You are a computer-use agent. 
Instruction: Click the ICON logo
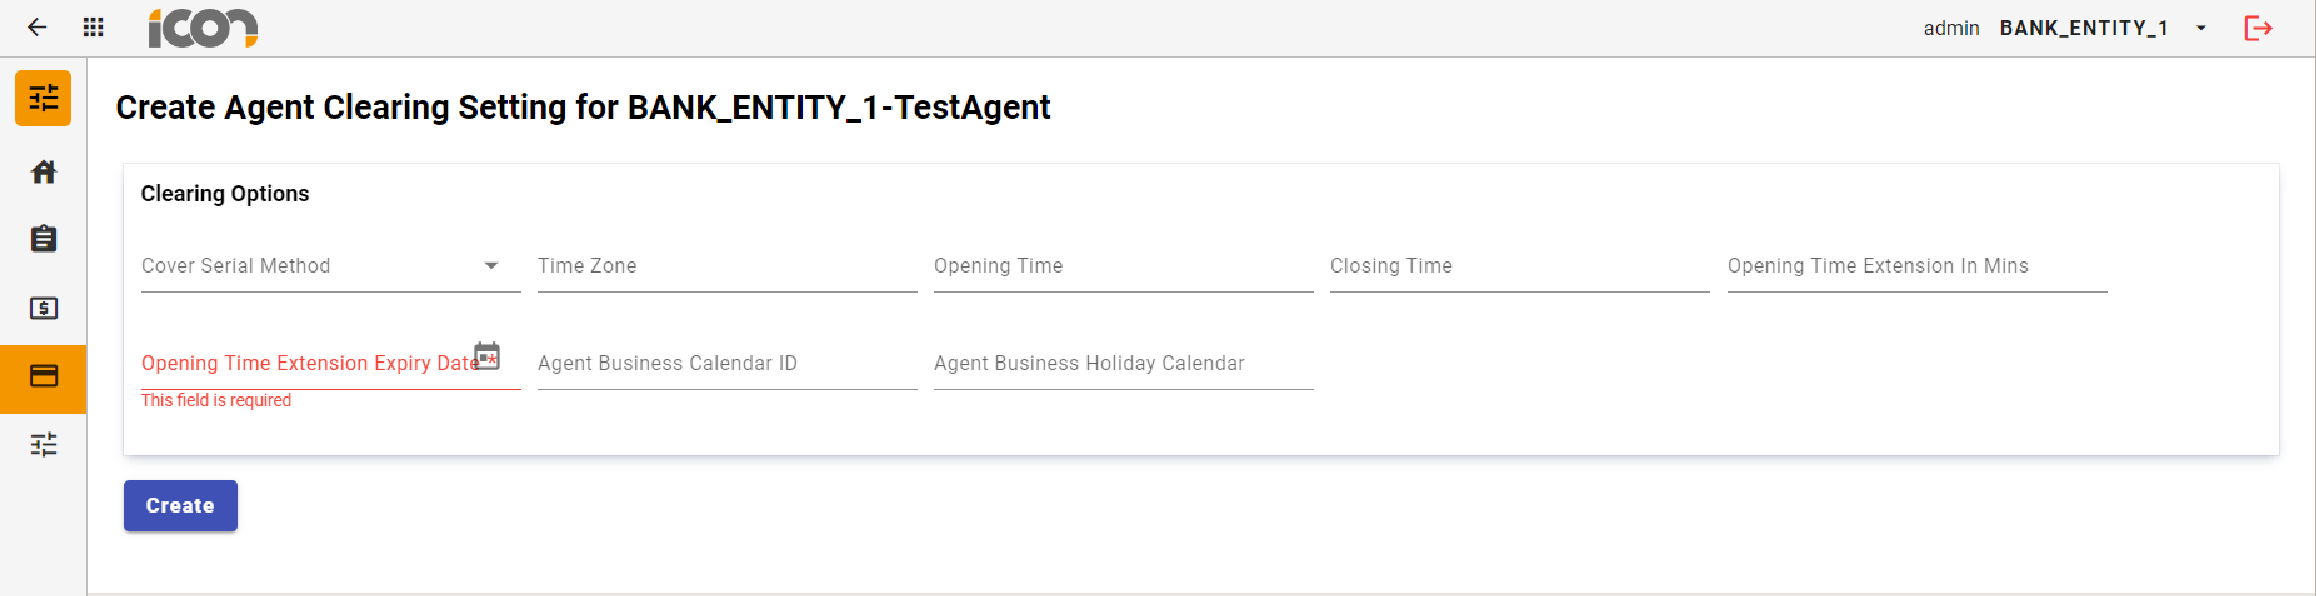[203, 28]
